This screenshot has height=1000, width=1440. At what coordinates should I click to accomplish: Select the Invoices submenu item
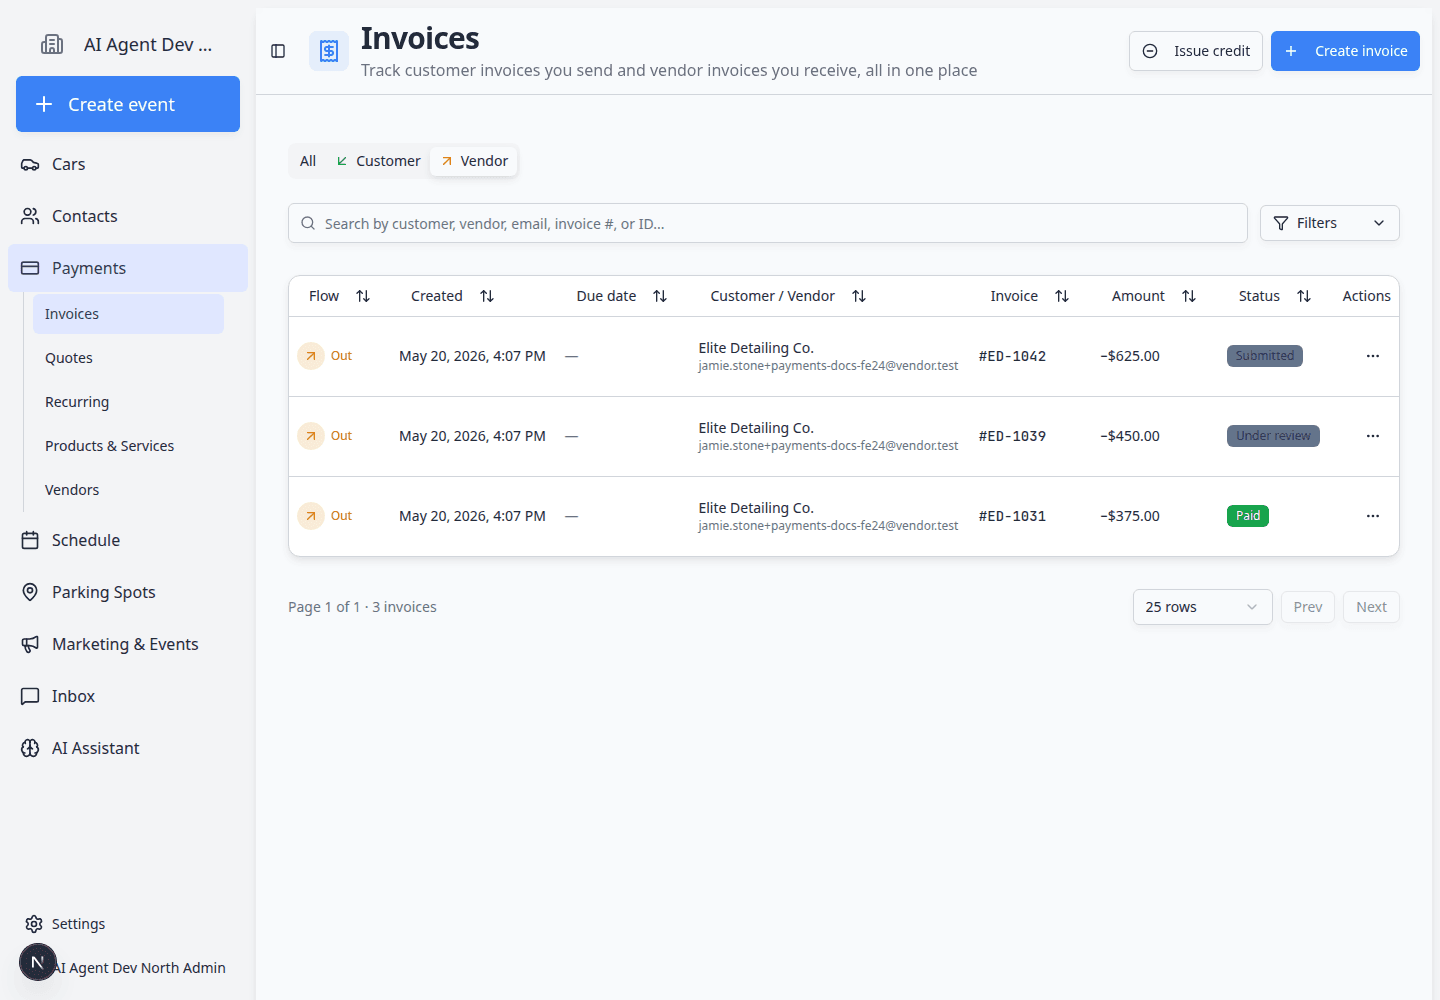[x=128, y=314]
